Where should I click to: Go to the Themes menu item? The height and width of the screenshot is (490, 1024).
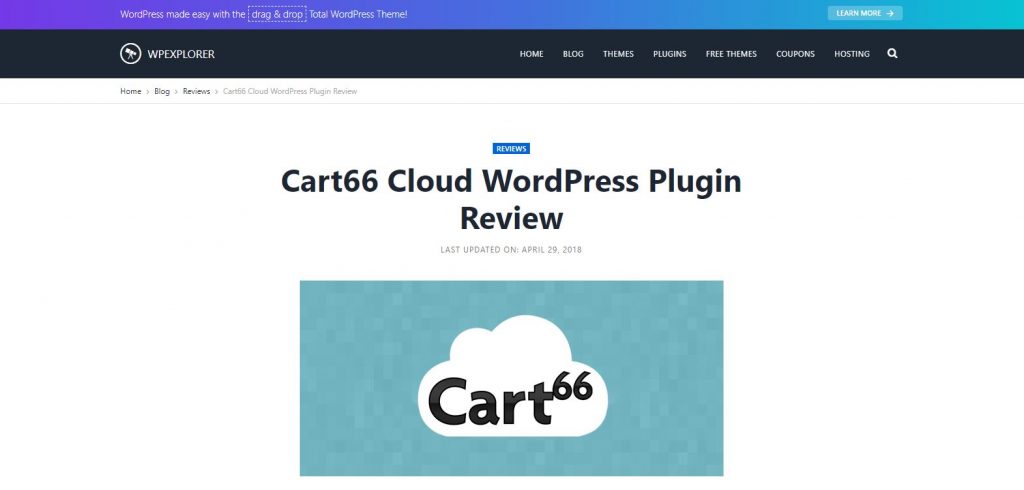pyautogui.click(x=618, y=54)
